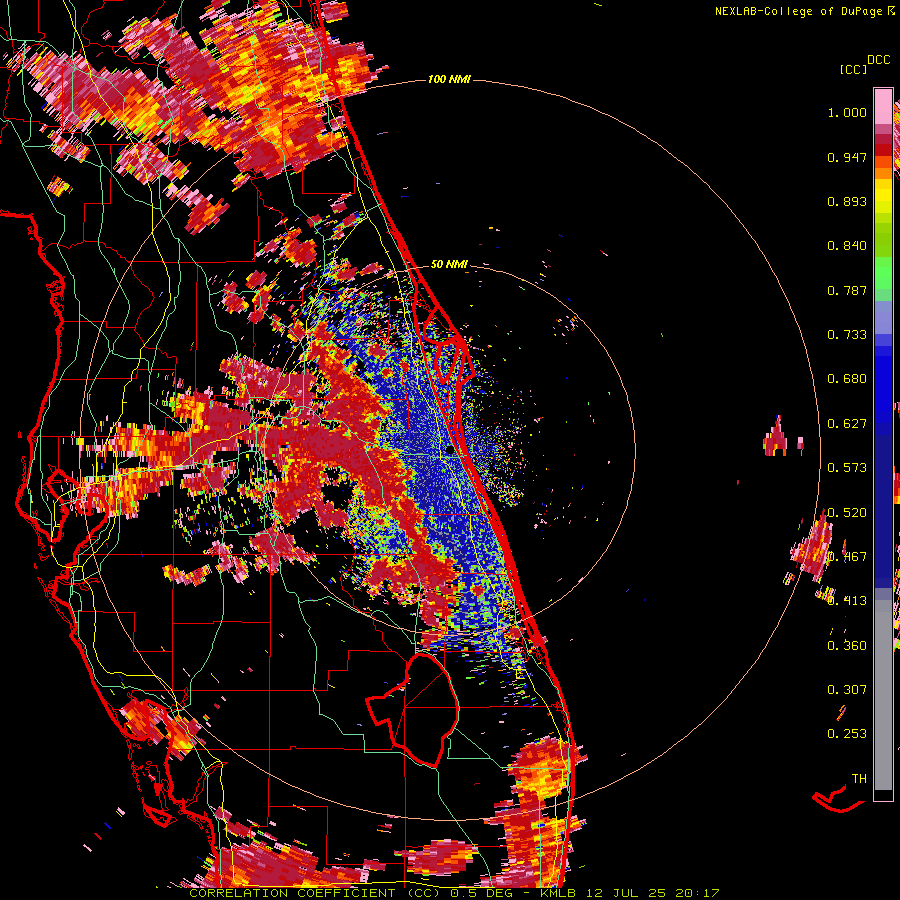Screen dimensions: 900x900
Task: Click the black radar site dot at map center
Action: tap(450, 450)
